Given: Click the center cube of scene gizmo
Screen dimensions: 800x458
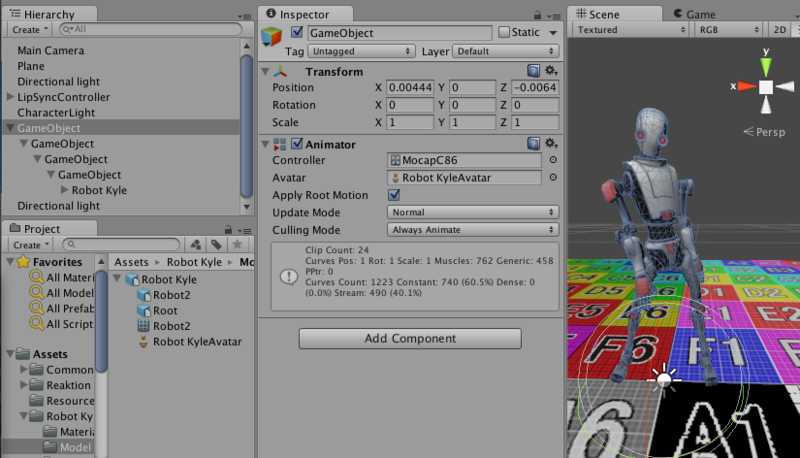Looking at the screenshot, I should tap(766, 87).
